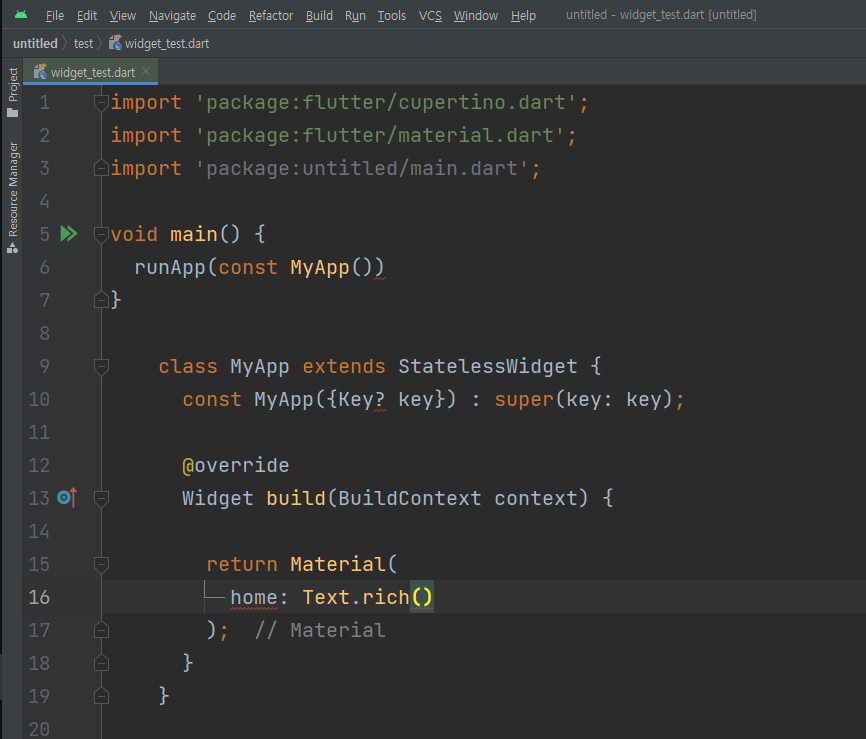
Task: Click the // Material closing comment
Action: [x=320, y=630]
